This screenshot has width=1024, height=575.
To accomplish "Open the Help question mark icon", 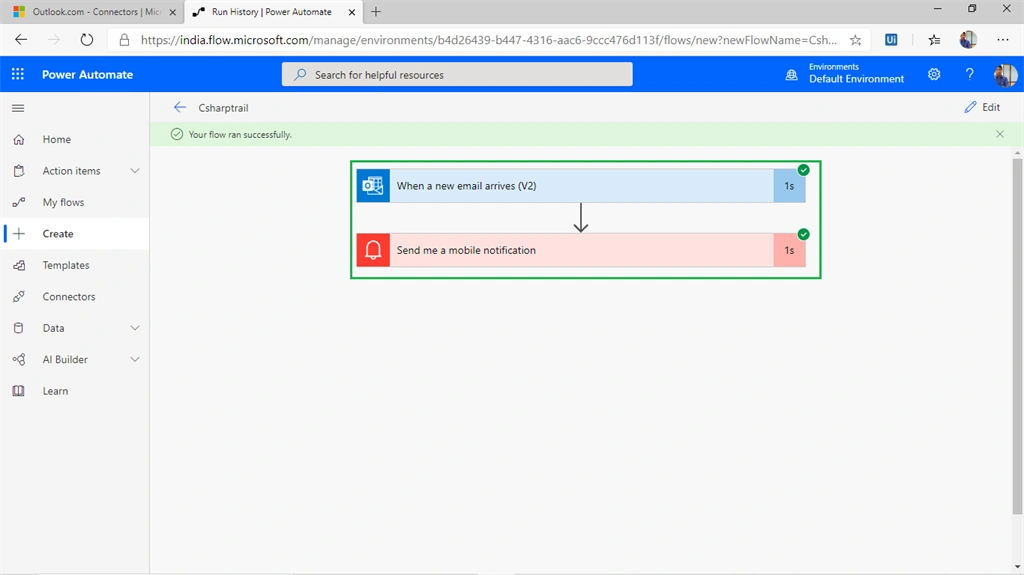I will [969, 74].
